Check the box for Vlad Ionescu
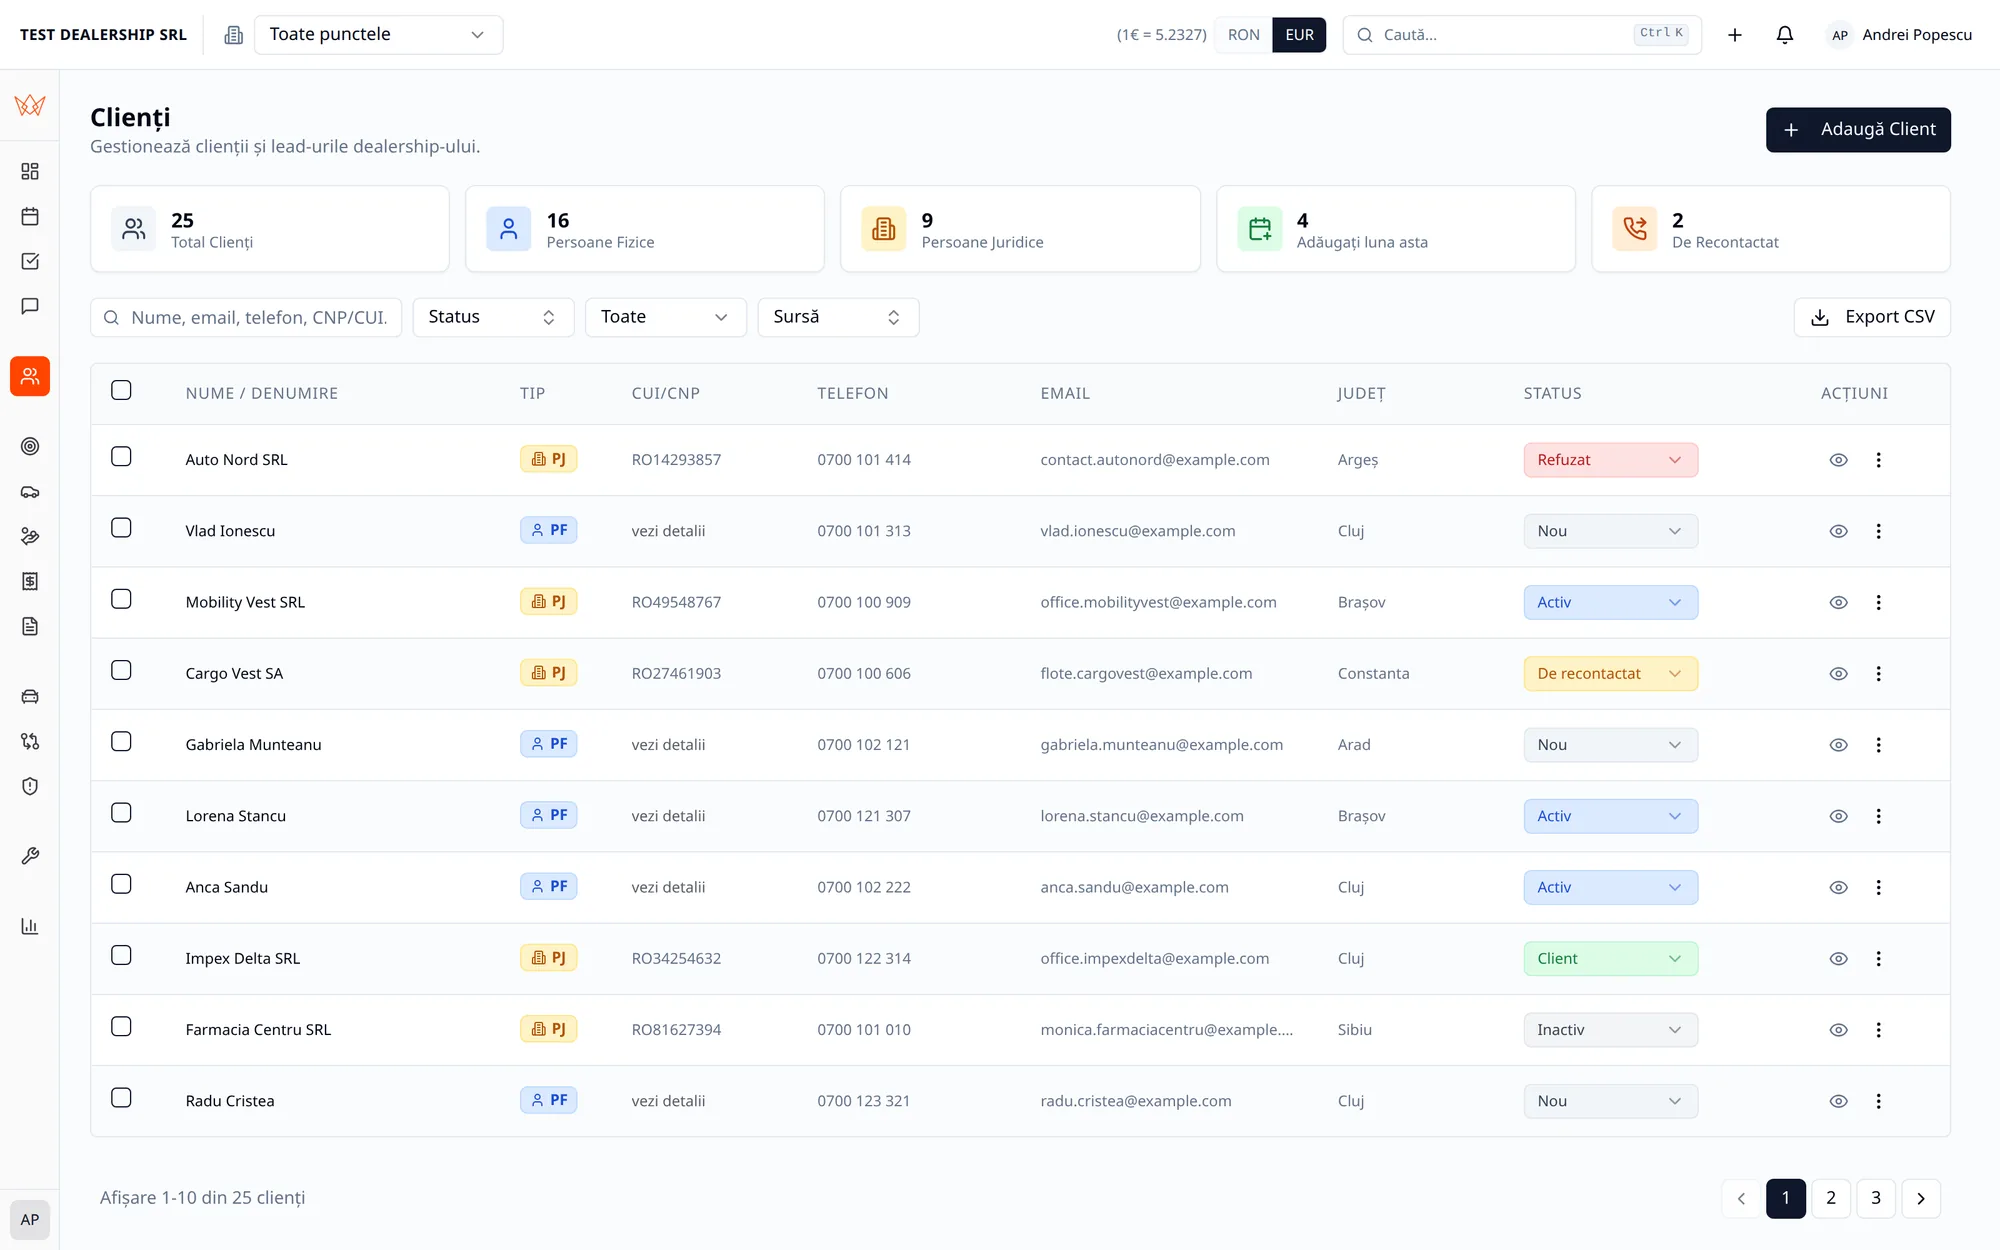 pyautogui.click(x=121, y=527)
